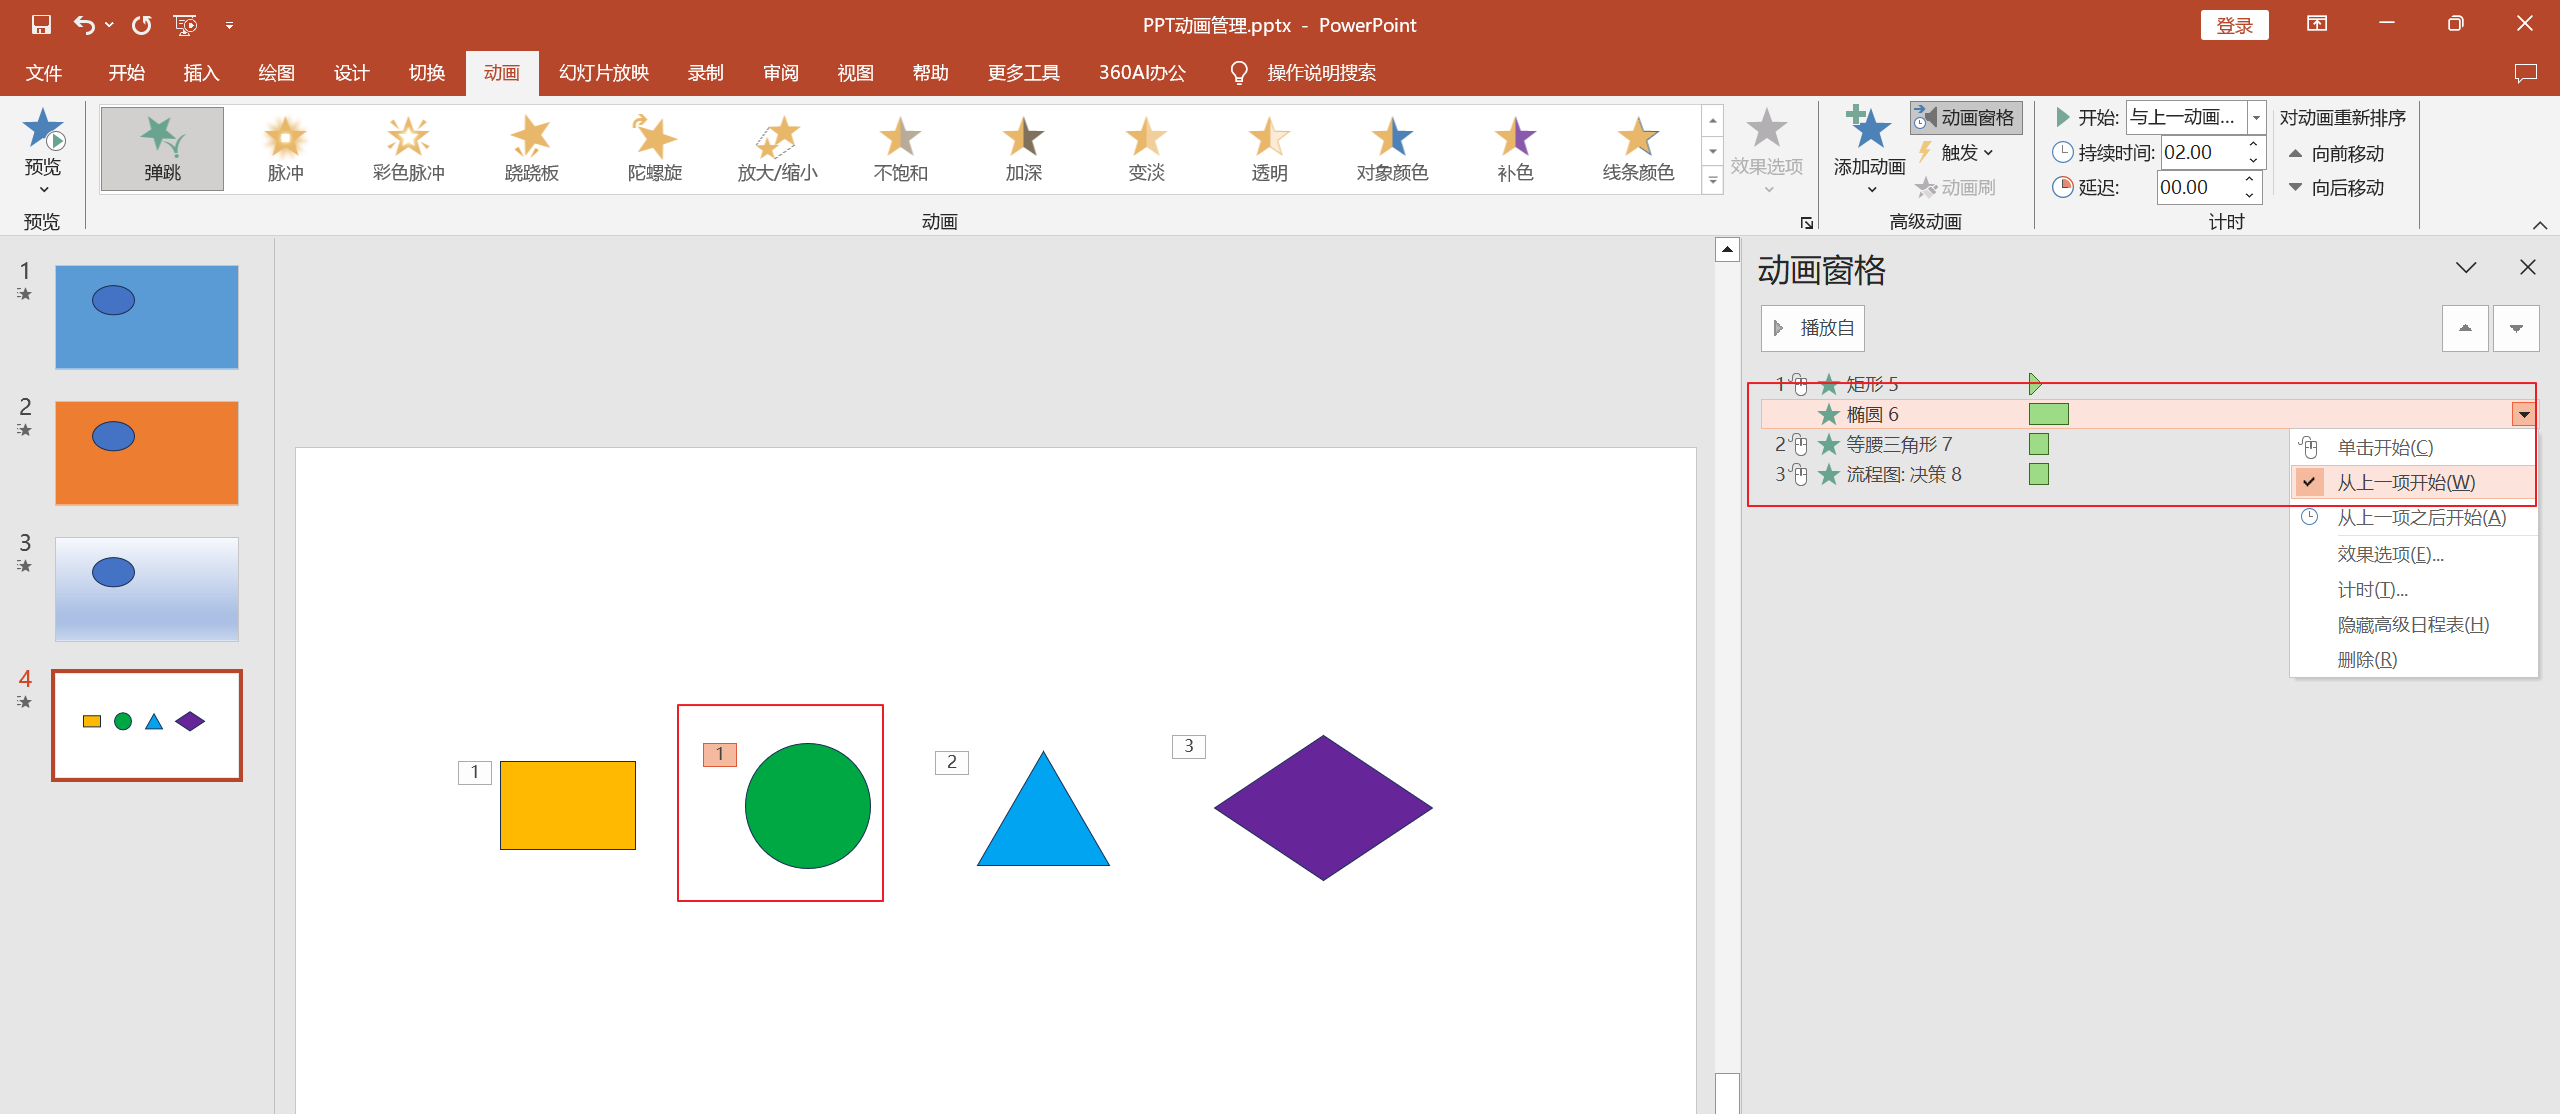The image size is (2560, 1114).
Task: Choose 从上一项之后开始 (Start After Previous) in the menu
Action: coord(2420,518)
